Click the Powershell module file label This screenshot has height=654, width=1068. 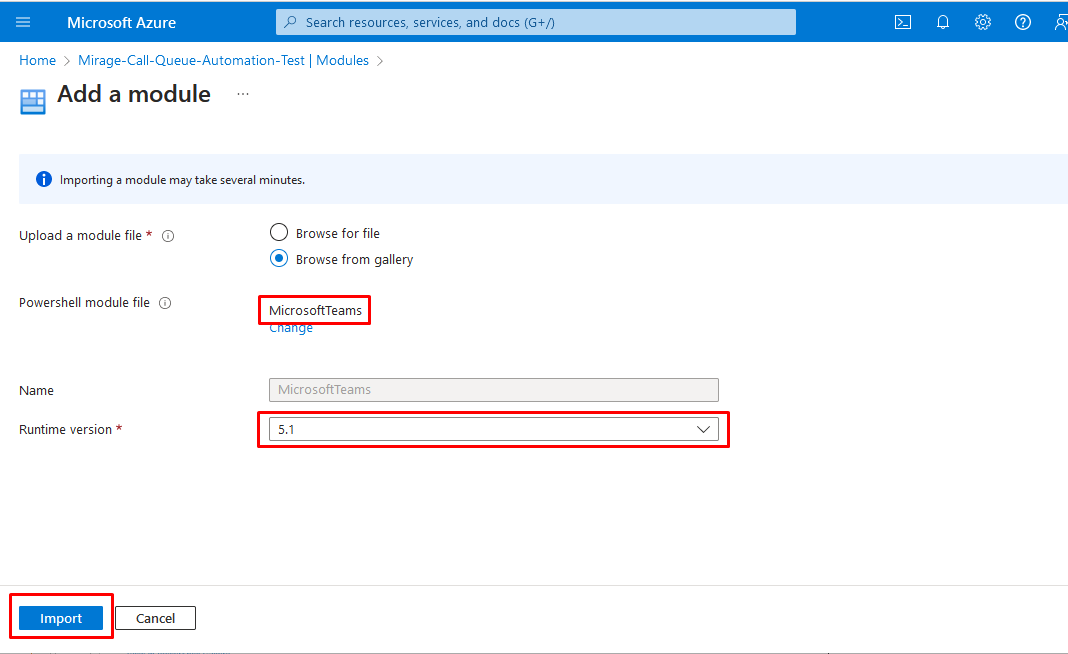tap(84, 302)
